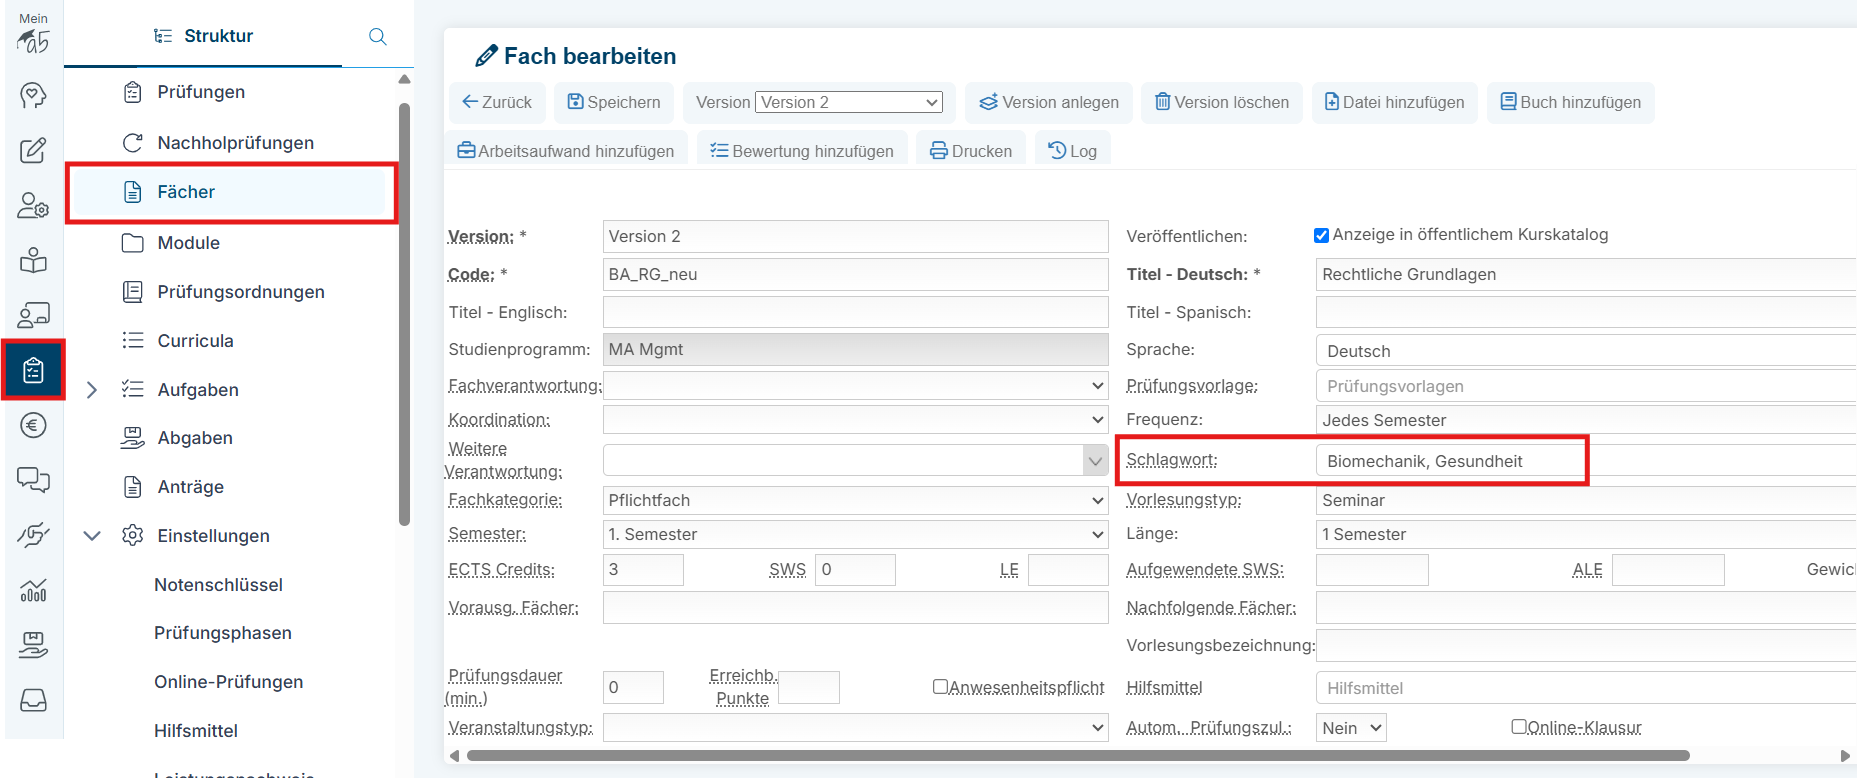Uncheck Anzeige in öffentlichem Kurskatalog checkbox
This screenshot has height=778, width=1857.
(1321, 235)
